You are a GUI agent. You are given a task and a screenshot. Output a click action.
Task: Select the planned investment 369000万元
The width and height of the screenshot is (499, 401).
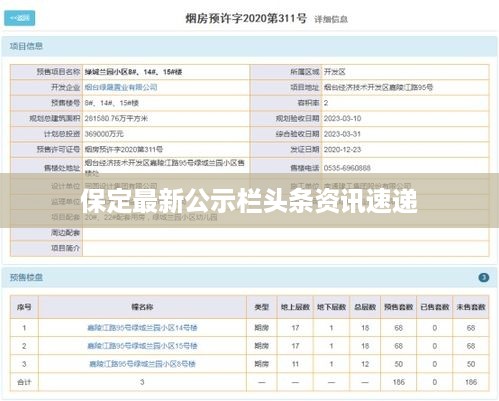104,134
